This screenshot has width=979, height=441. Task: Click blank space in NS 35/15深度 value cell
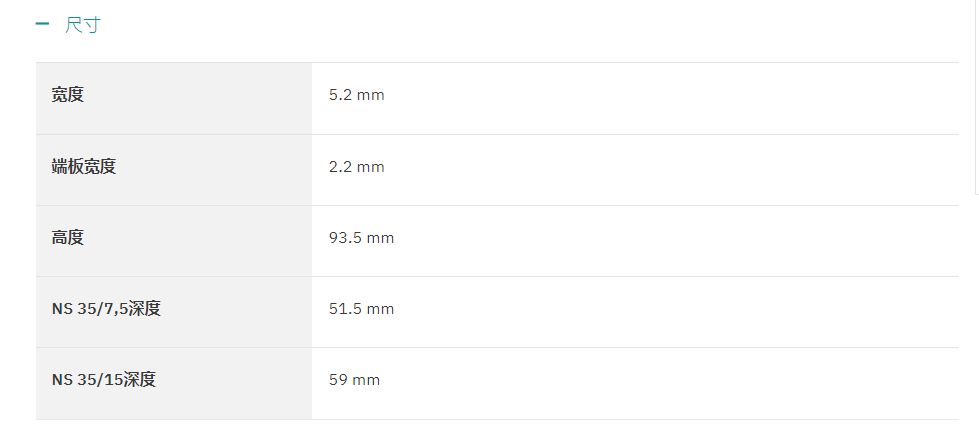(668, 383)
